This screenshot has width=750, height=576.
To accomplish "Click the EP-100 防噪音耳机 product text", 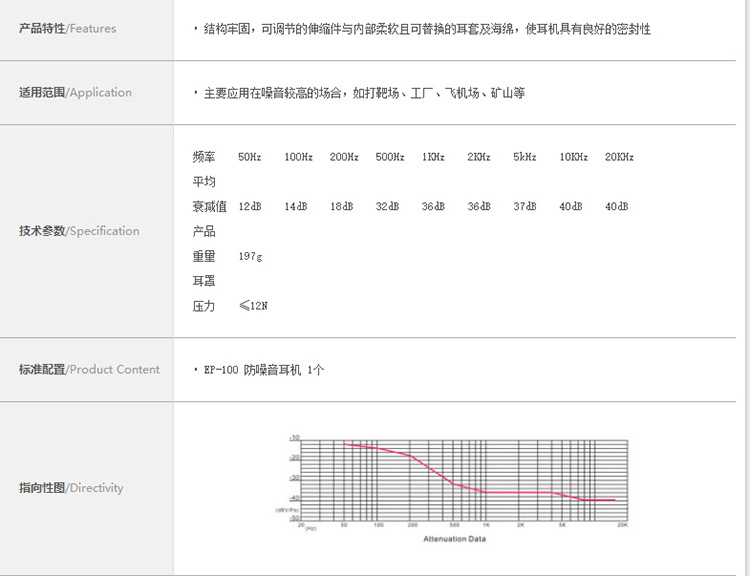I will point(264,370).
